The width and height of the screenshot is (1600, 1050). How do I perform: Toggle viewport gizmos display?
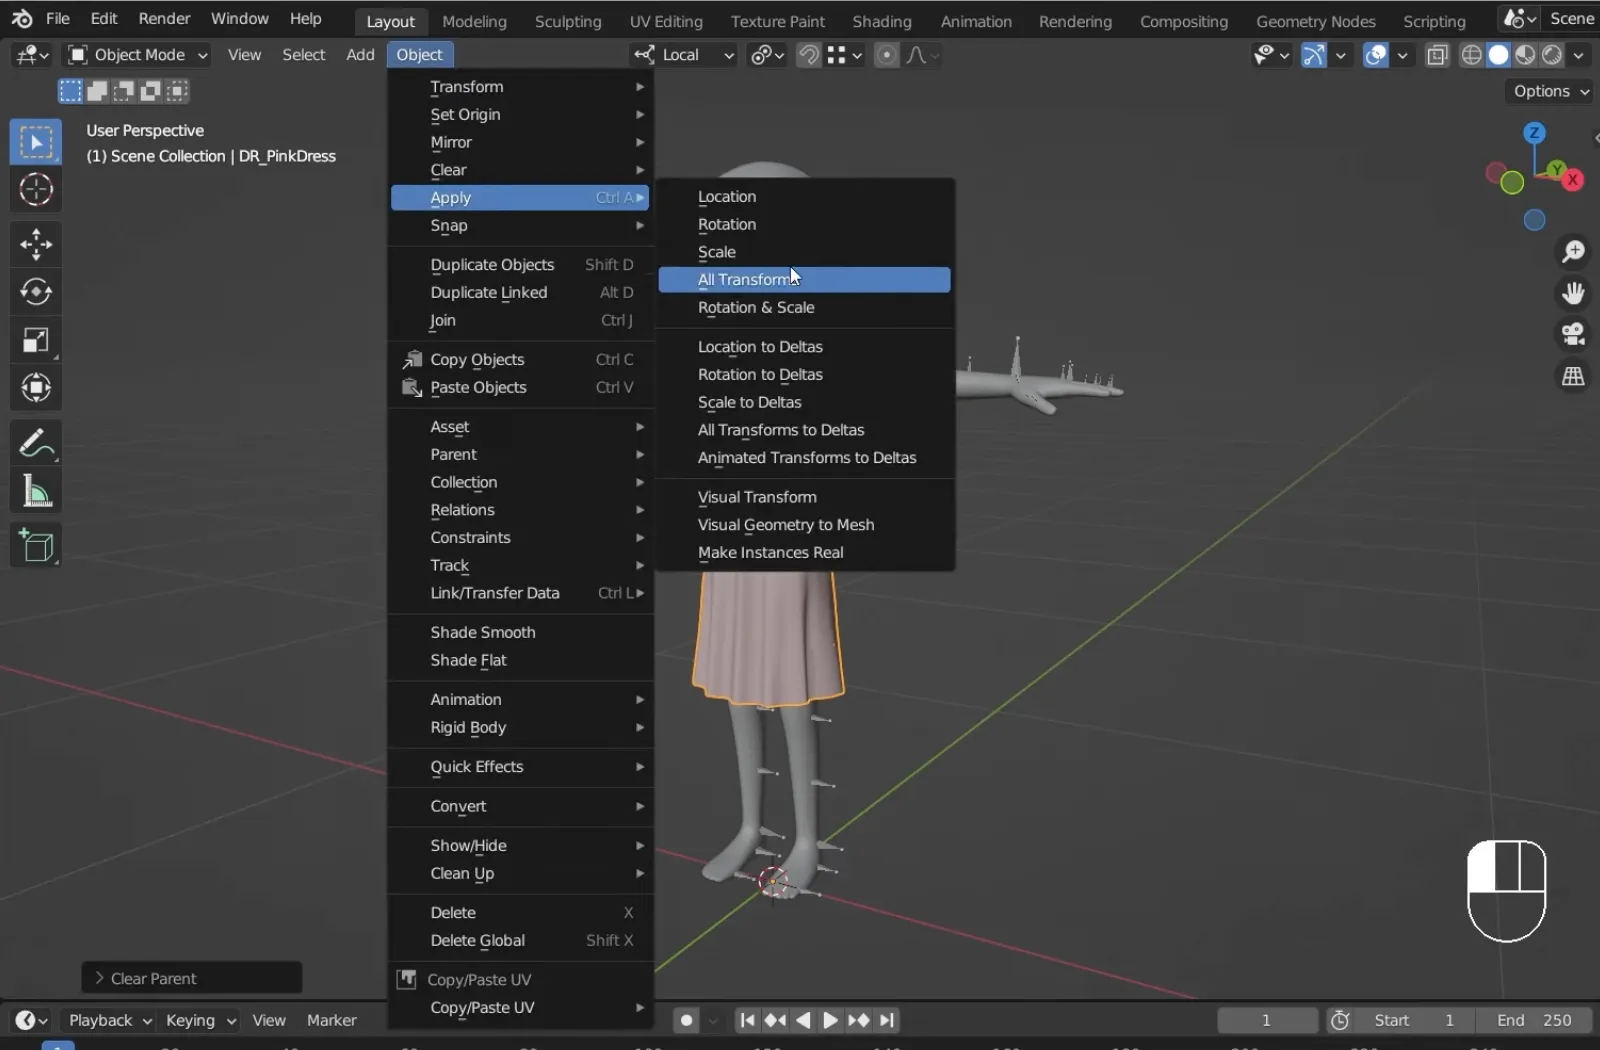click(x=1314, y=55)
